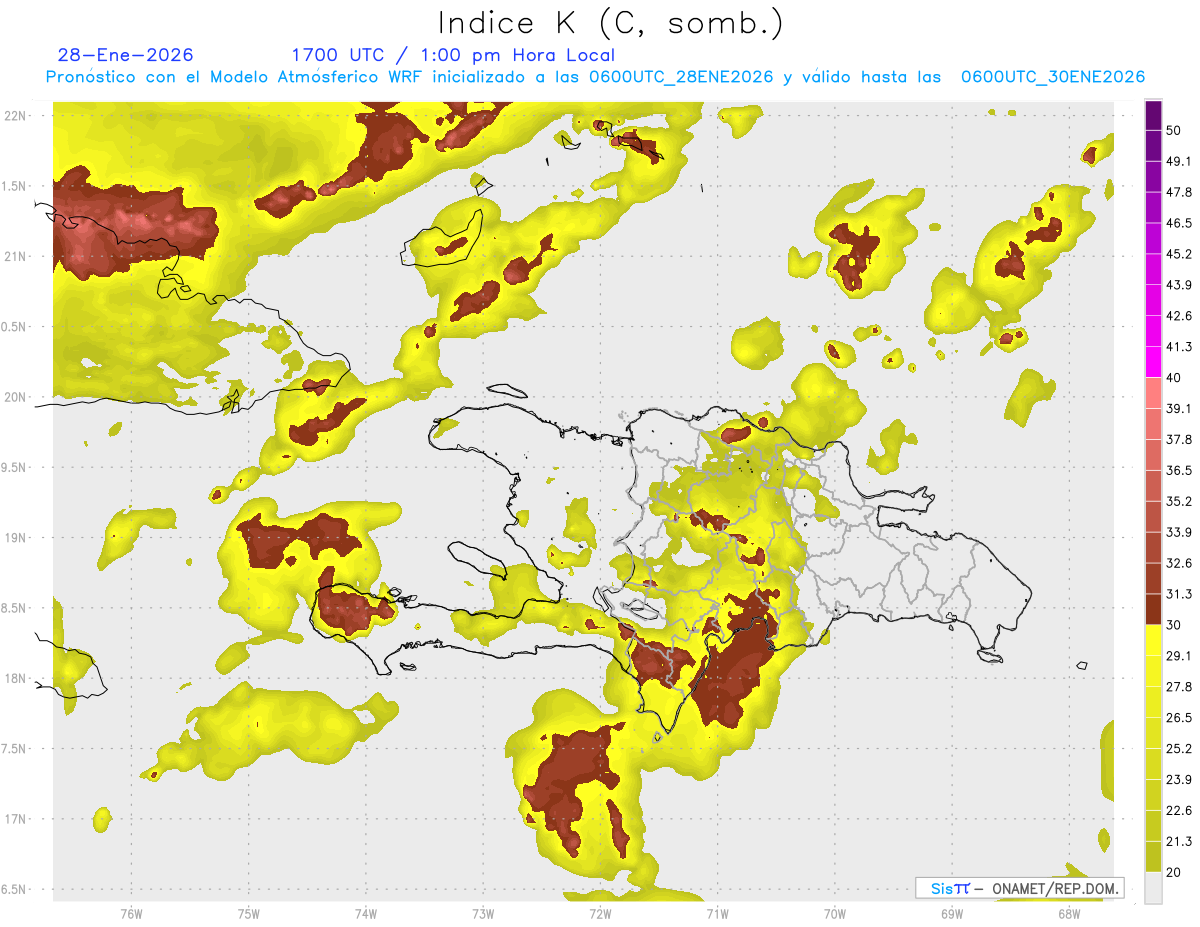This screenshot has width=1200, height=927.
Task: Click the "73W" longitude label
Action: [x=483, y=913]
